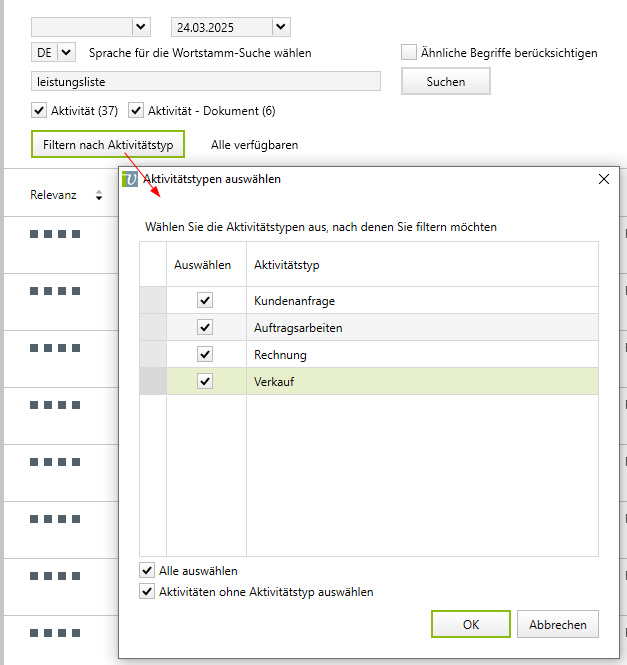Viewport: 627px width, 665px height.
Task: Uncheck the Aktivität (37) filter
Action: pos(40,110)
